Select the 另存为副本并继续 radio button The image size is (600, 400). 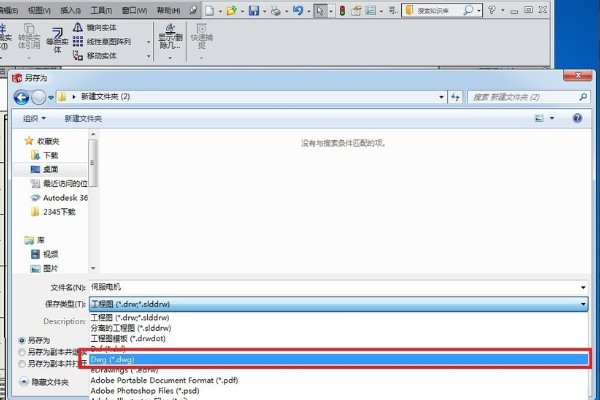click(22, 352)
